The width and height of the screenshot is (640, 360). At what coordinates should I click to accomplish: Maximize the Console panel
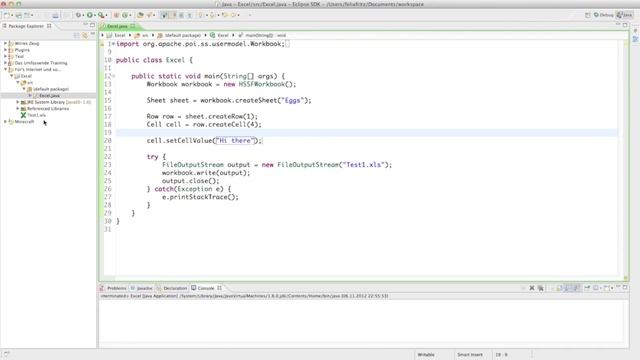[x=625, y=288]
